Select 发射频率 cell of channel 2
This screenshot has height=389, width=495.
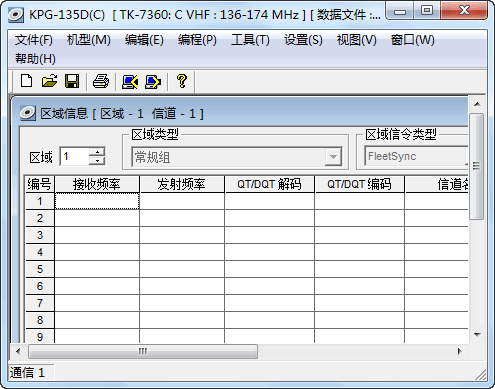(182, 218)
